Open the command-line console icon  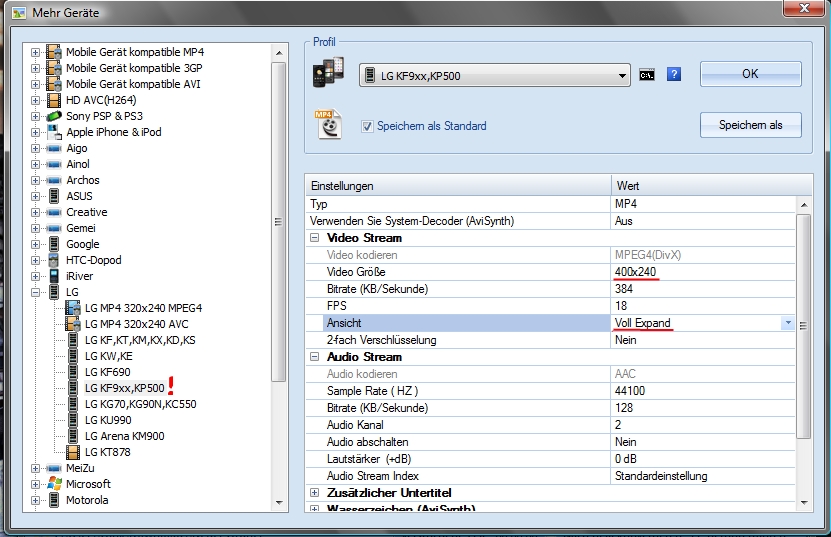coord(647,75)
